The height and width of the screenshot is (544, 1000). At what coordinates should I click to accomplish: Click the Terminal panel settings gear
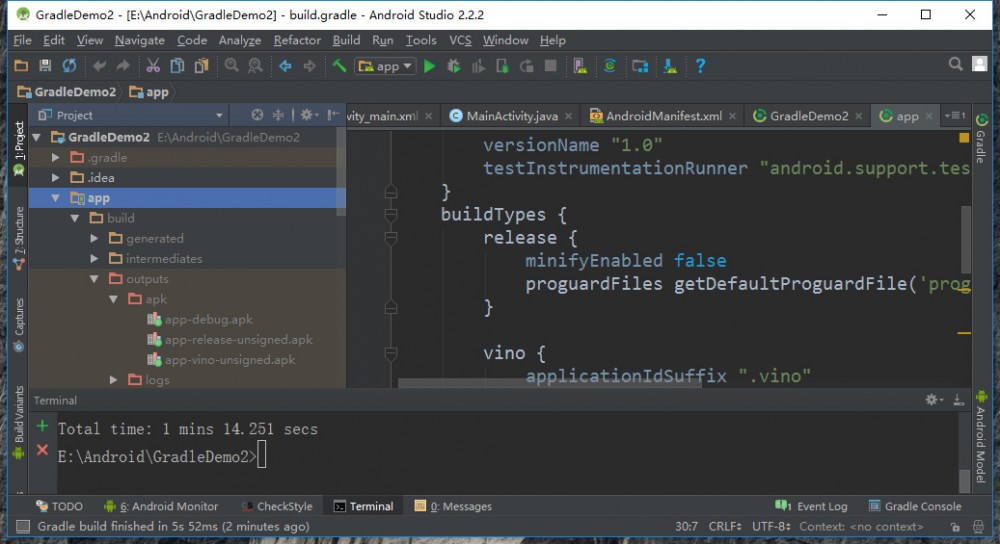(932, 400)
